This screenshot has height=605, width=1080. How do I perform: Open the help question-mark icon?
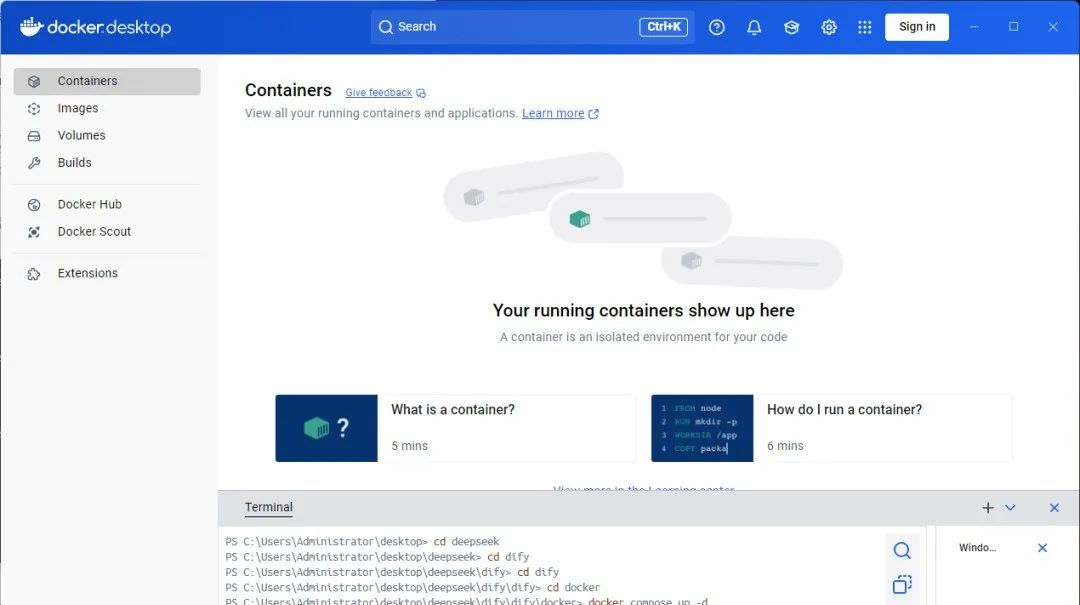[x=716, y=27]
